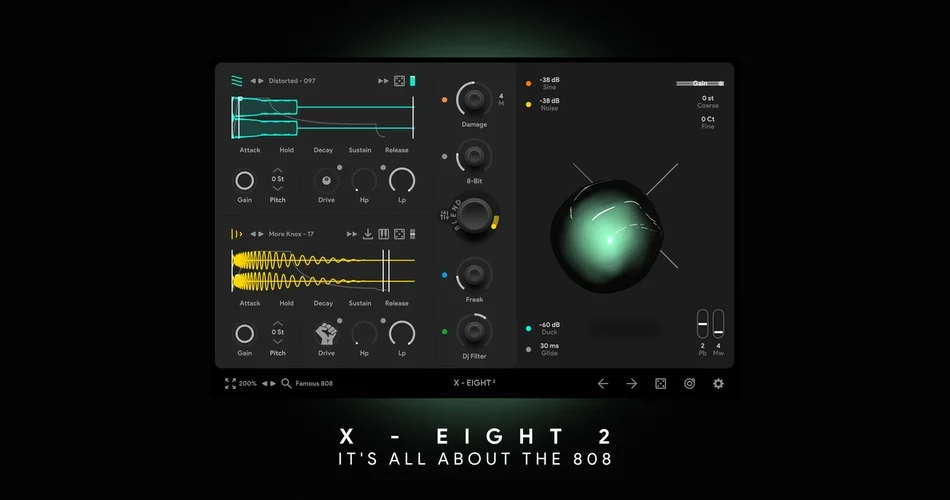
Task: Randomize the Distorted - 097 layer with dice
Action: point(399,81)
